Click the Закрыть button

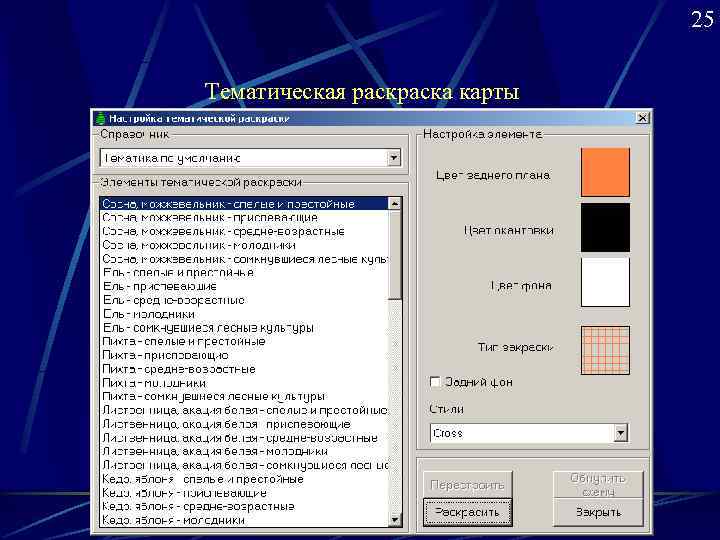coord(598,512)
